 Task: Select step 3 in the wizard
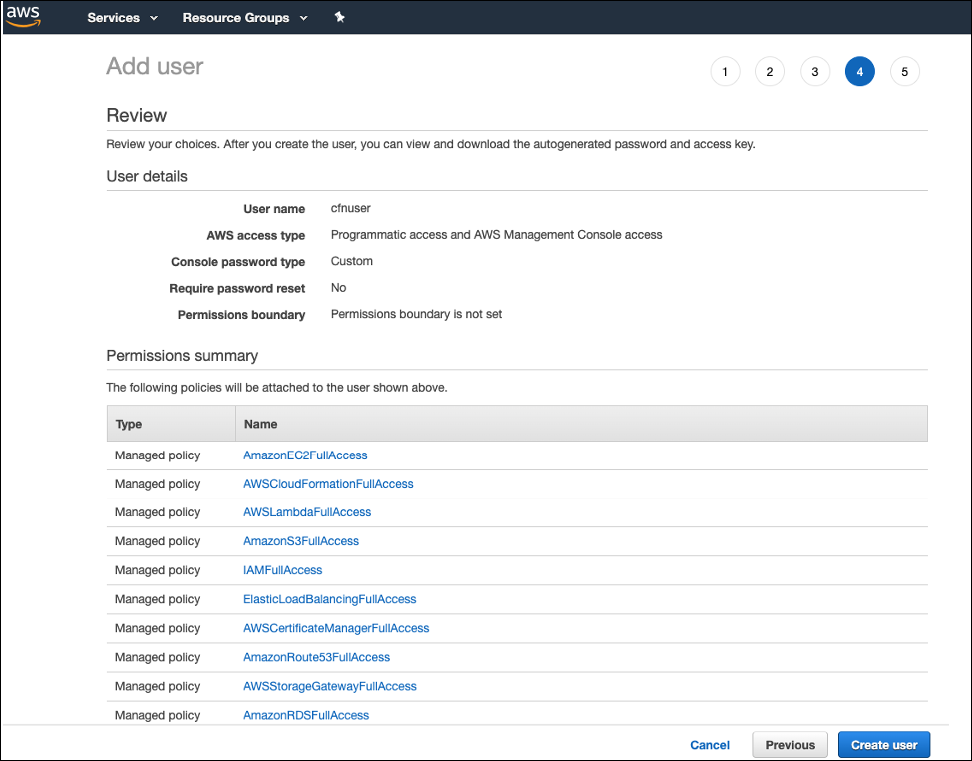coord(815,71)
